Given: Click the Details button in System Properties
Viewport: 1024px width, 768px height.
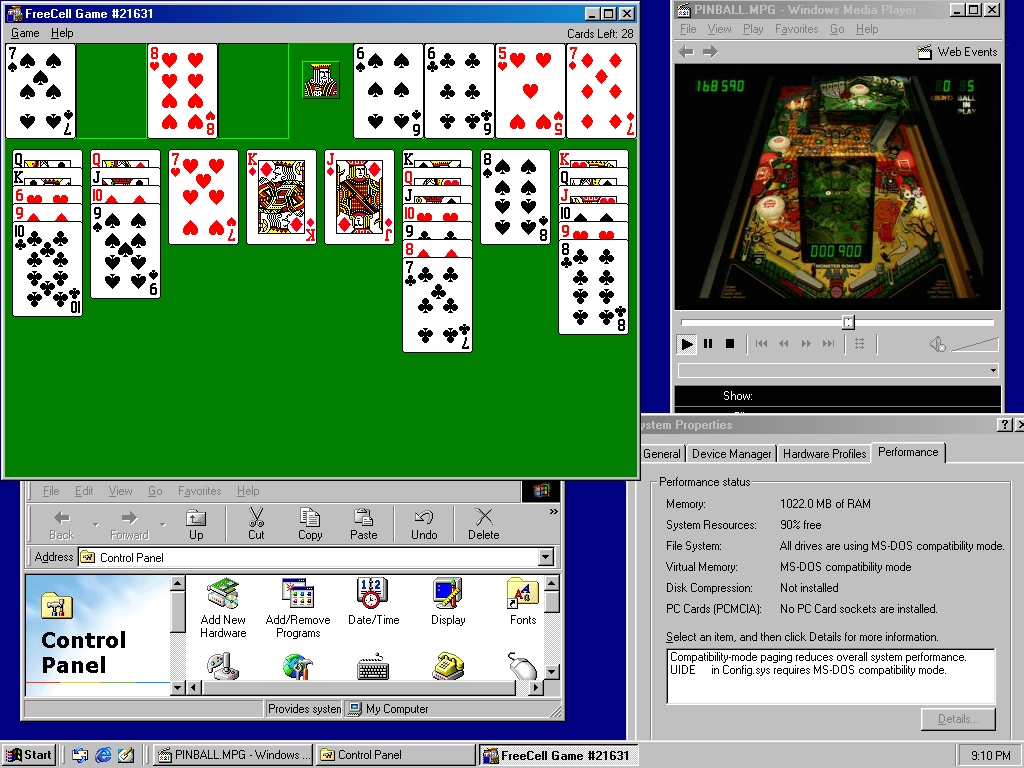Looking at the screenshot, I should (958, 719).
